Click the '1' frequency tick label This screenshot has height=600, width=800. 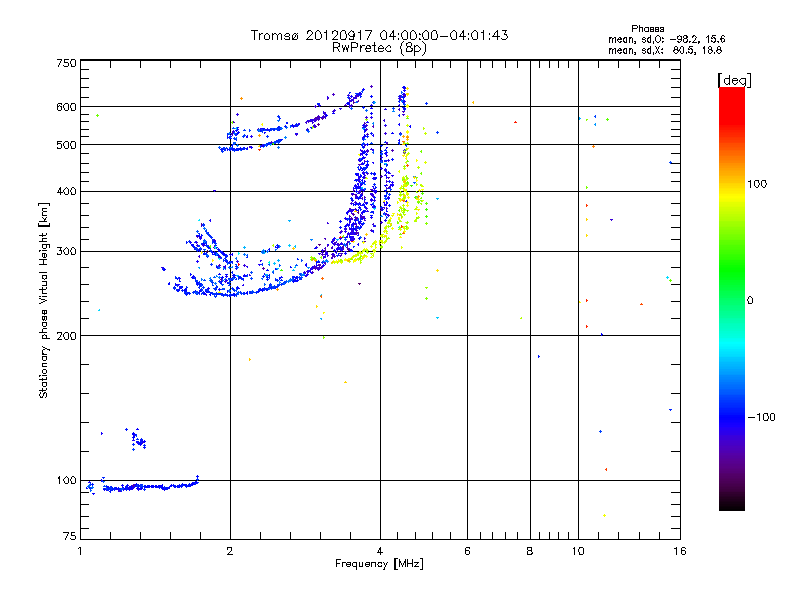[81, 551]
